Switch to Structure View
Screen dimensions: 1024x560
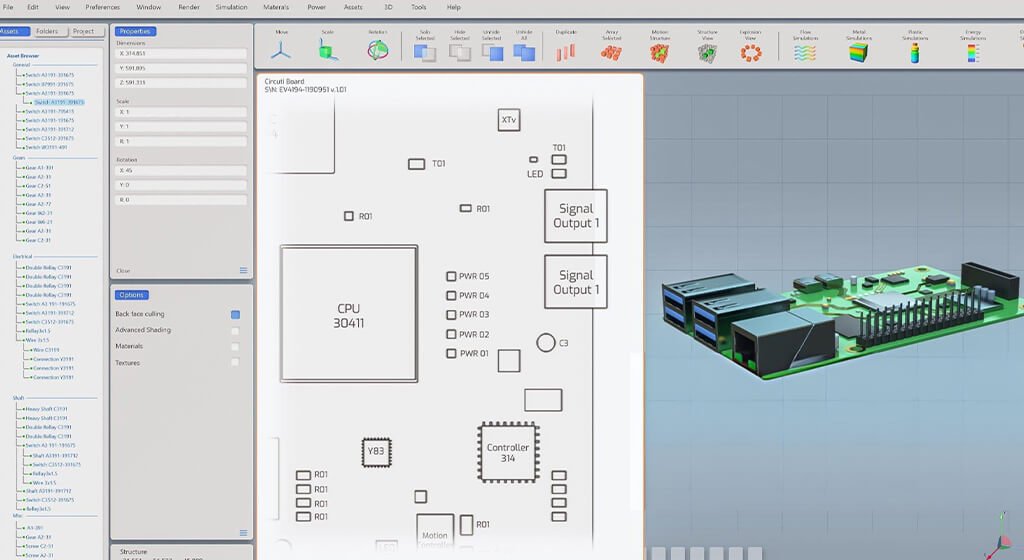coord(707,53)
